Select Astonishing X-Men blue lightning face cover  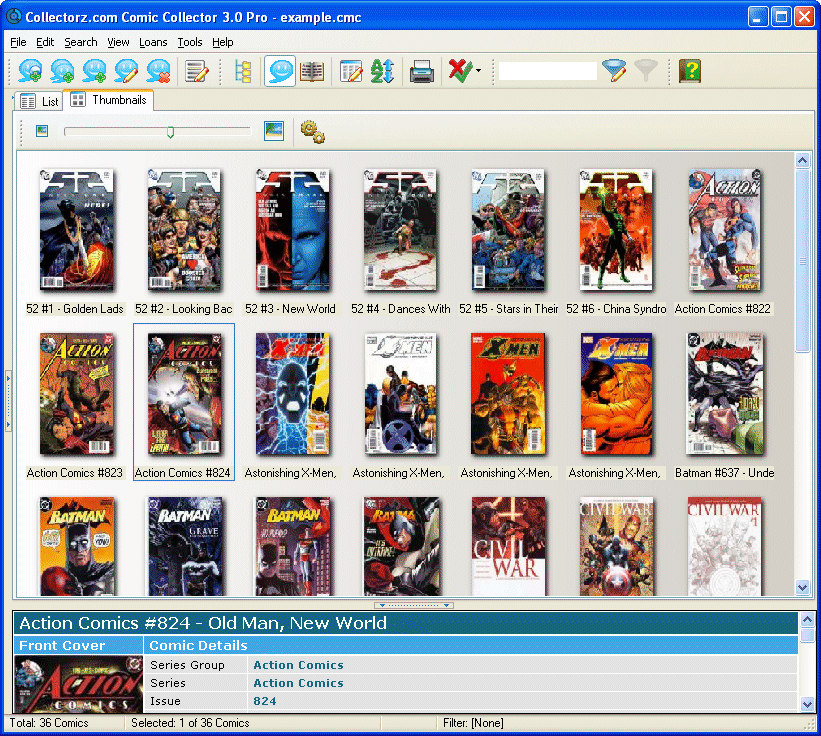(292, 394)
